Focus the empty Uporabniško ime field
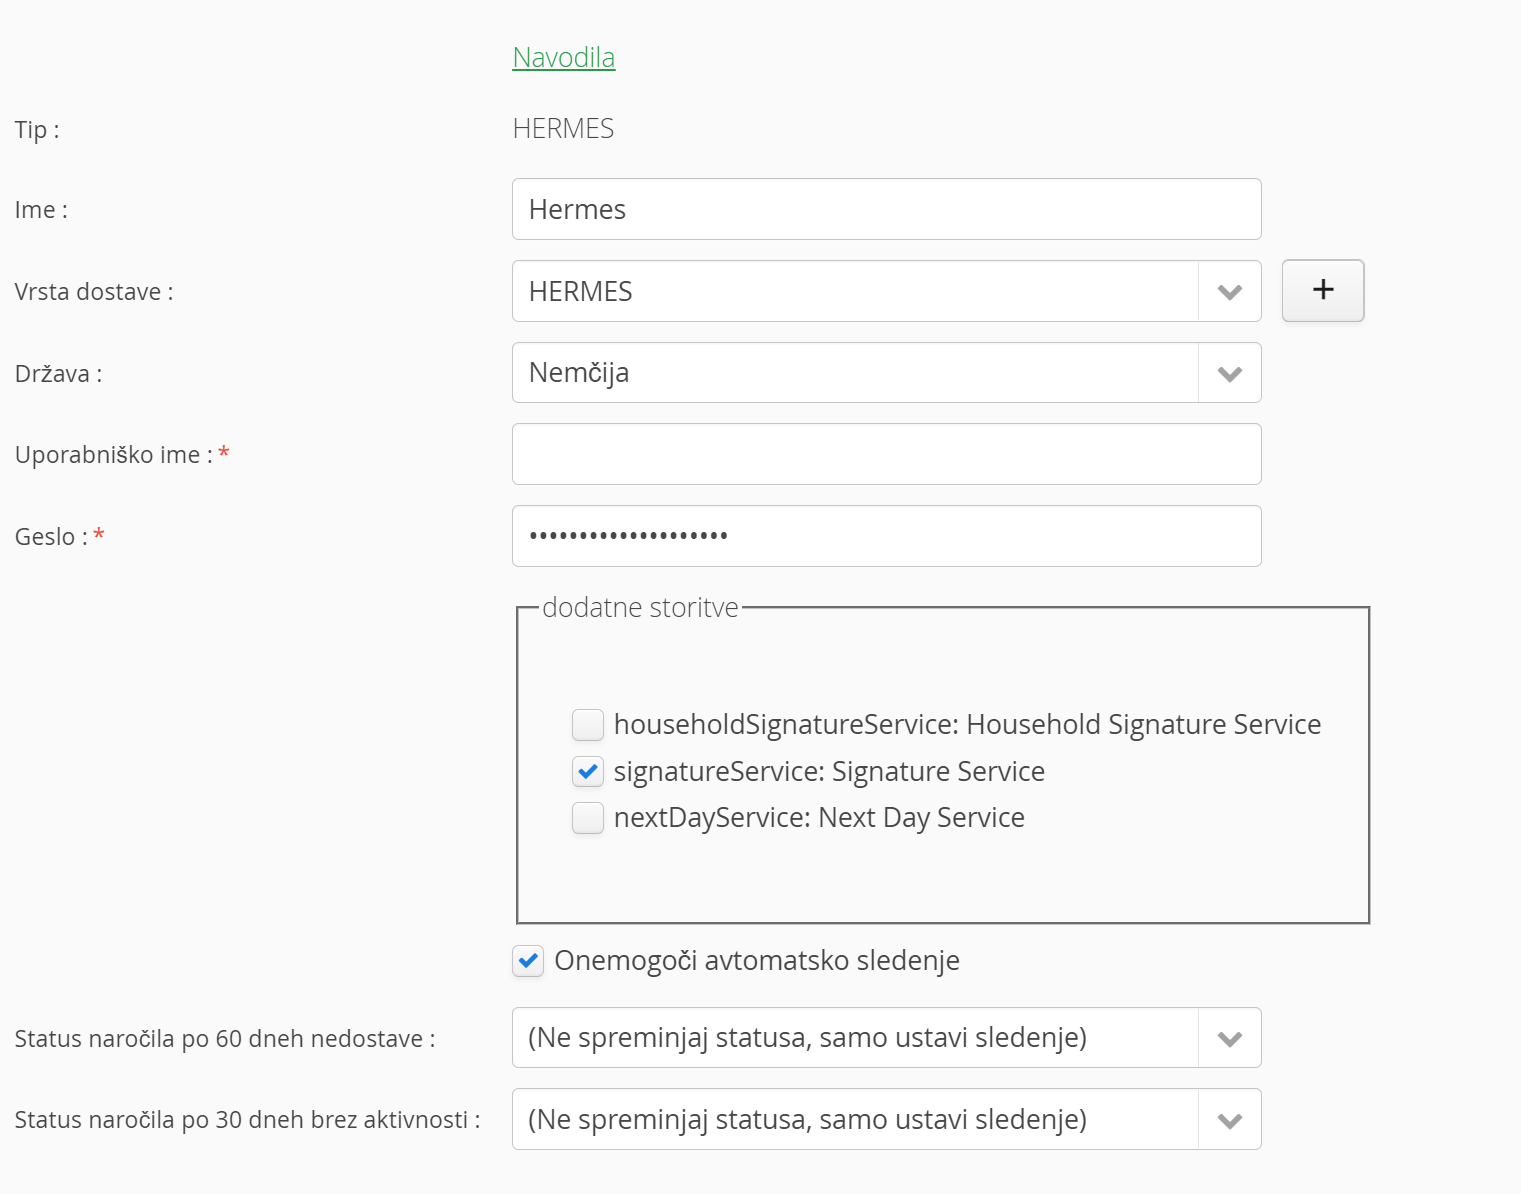1521x1194 pixels. 885,455
